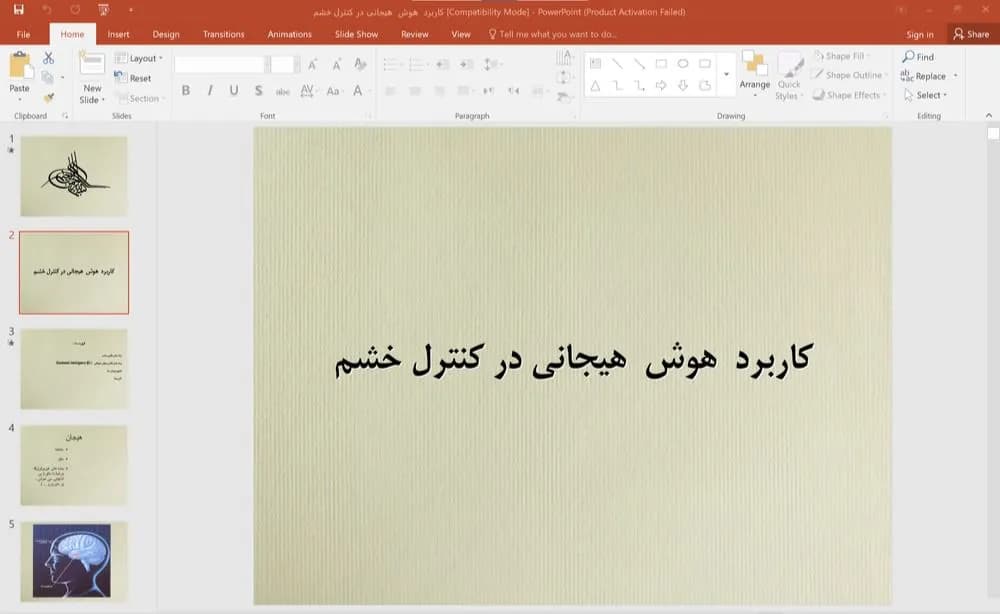This screenshot has height=614, width=1000.
Task: Click the Undo arrow in the quick access toolbar
Action: click(x=47, y=10)
